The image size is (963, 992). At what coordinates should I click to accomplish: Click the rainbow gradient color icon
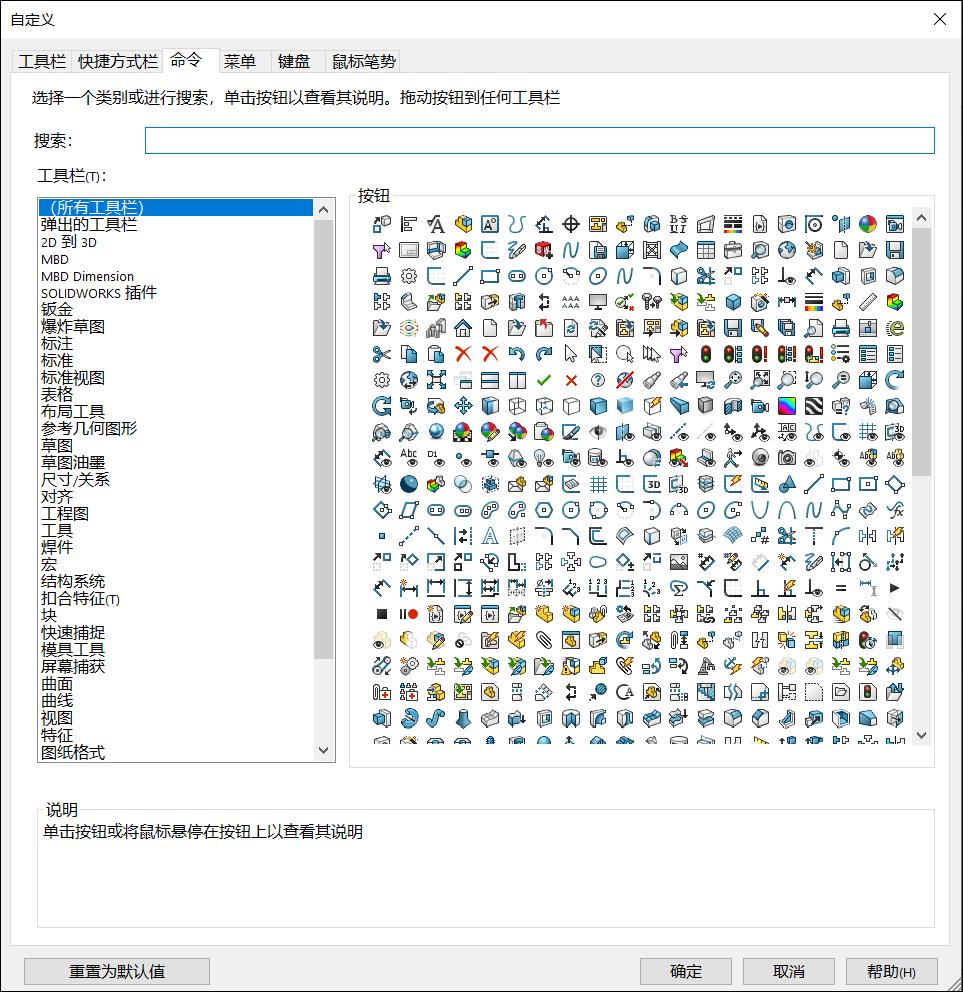pos(787,406)
